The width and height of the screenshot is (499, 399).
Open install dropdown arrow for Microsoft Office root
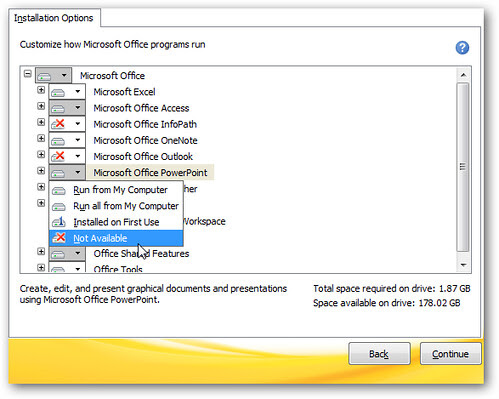point(64,75)
